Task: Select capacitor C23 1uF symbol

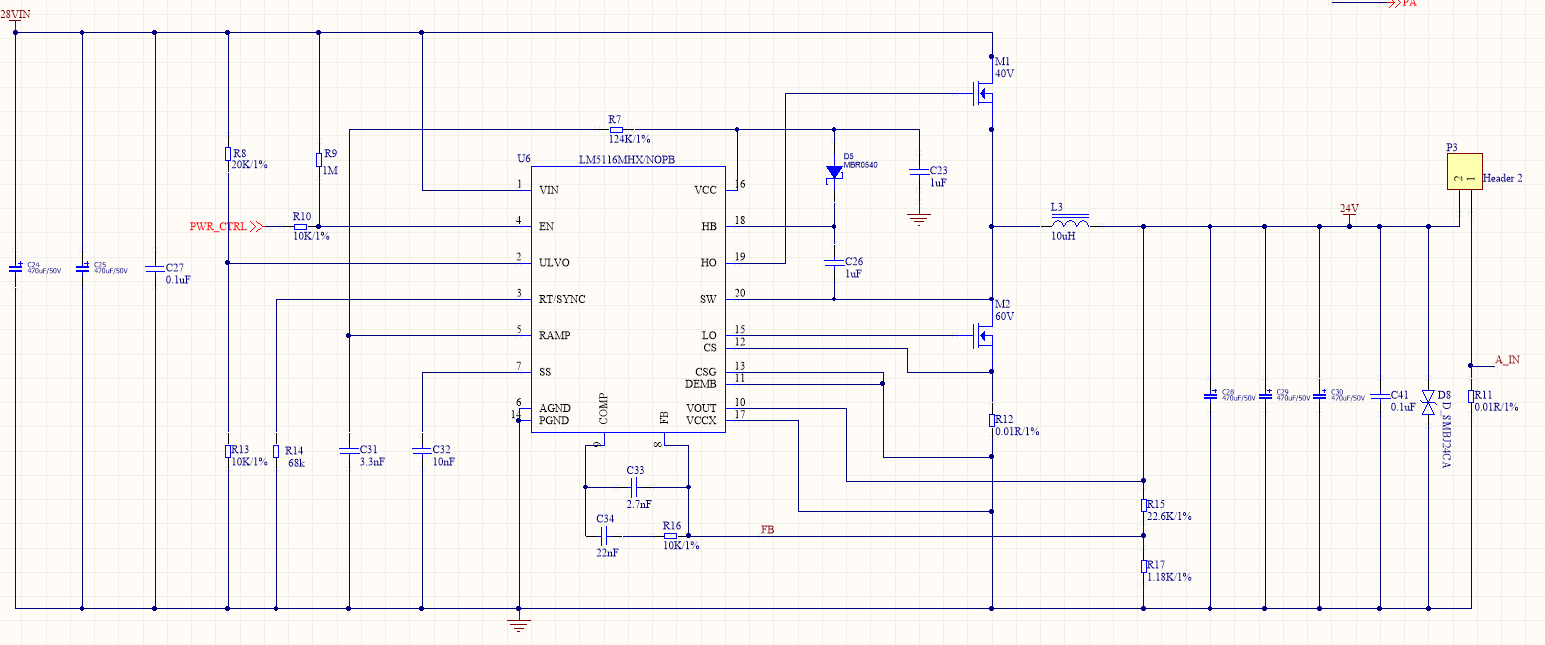Action: (917, 173)
